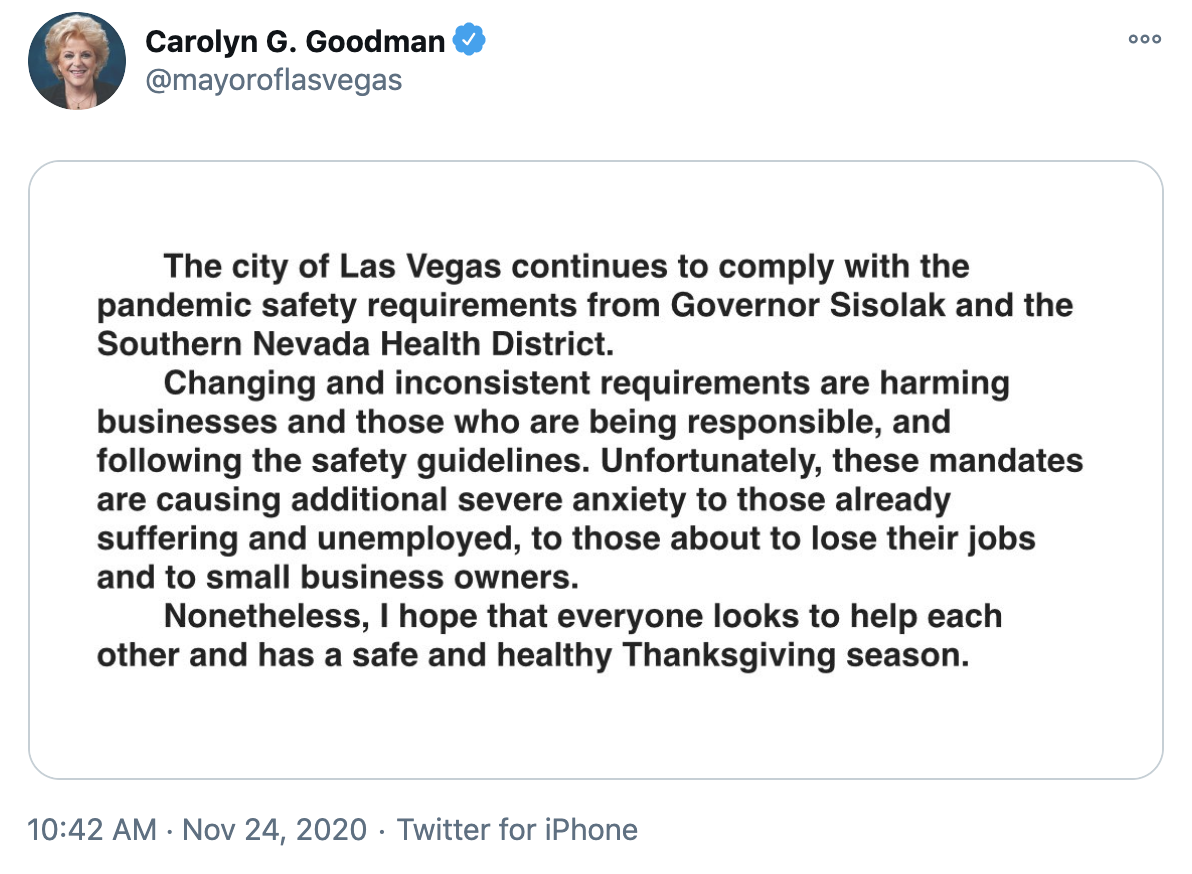Viewport: 1192px width, 874px height.
Task: Click 'Unfortunately, these mandates' in the image
Action: pyautogui.click(x=842, y=461)
